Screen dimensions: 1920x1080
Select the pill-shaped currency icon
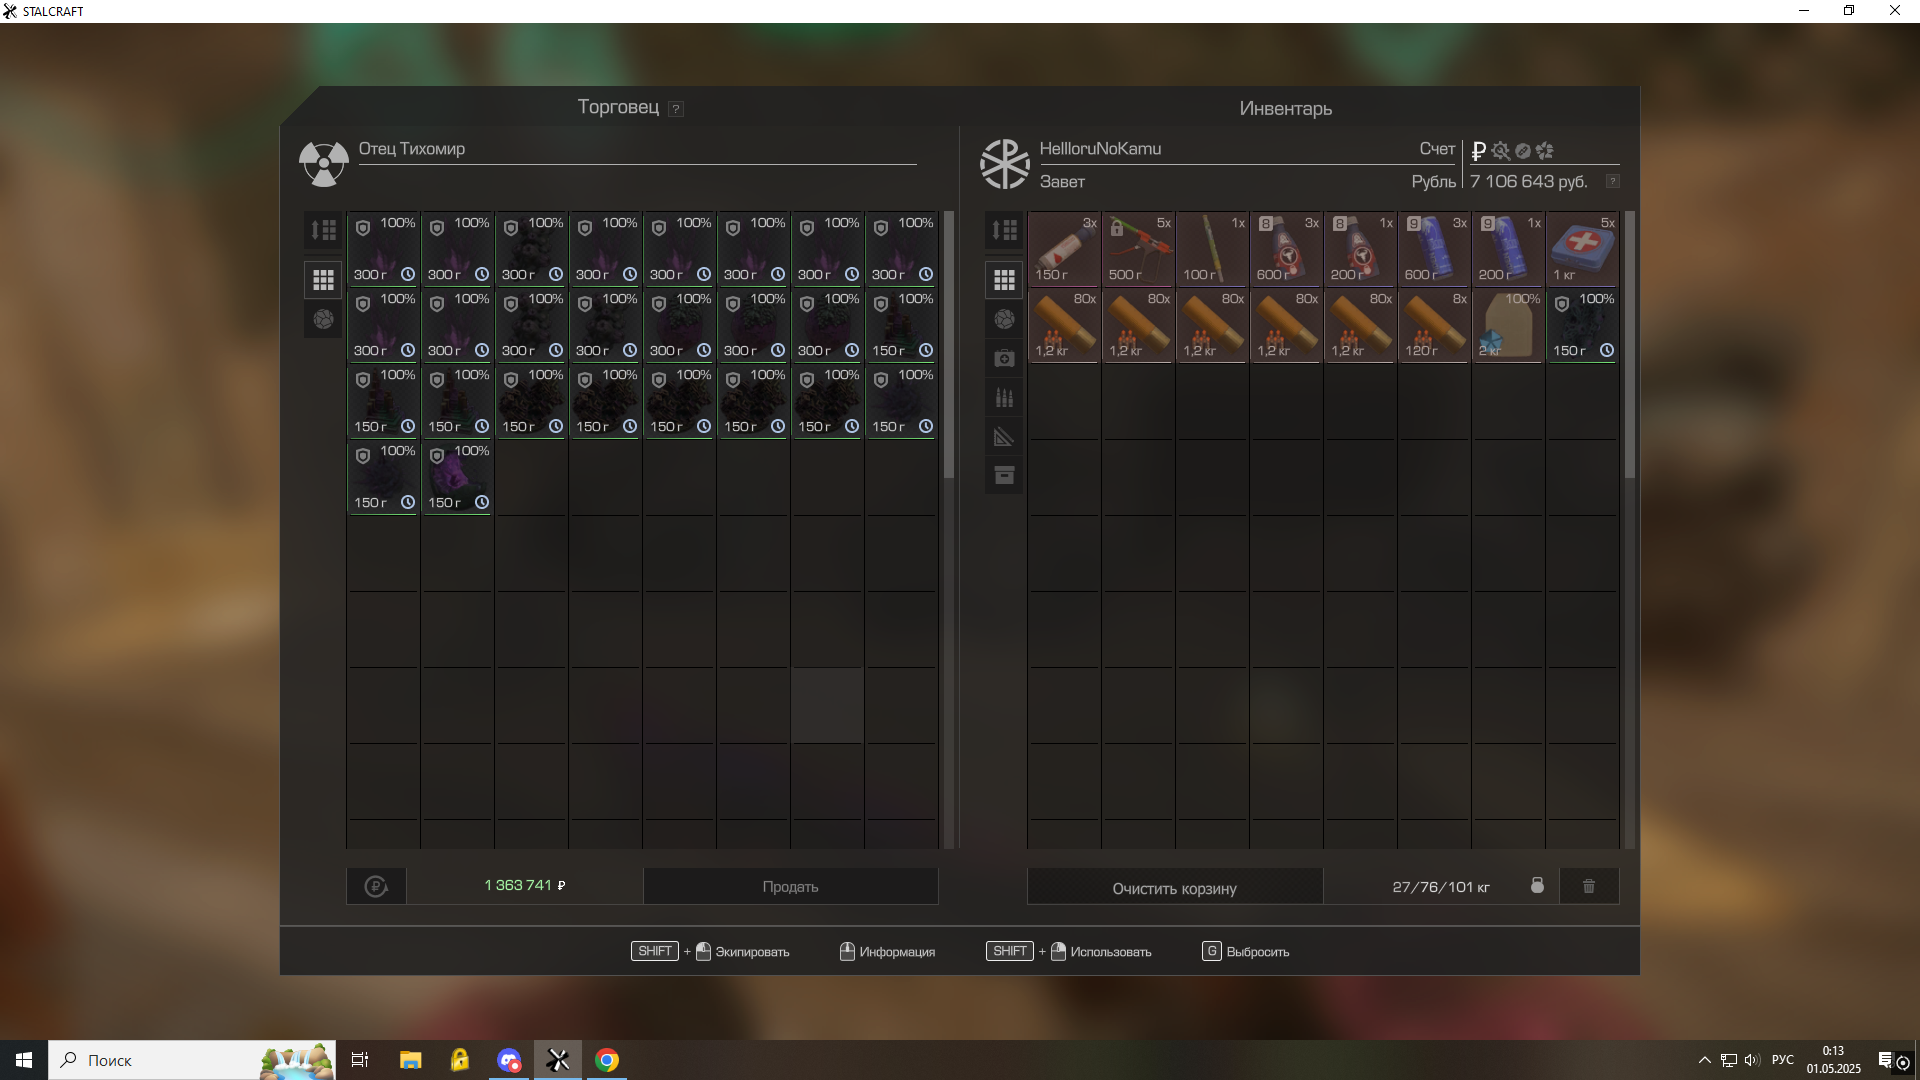pos(1523,151)
